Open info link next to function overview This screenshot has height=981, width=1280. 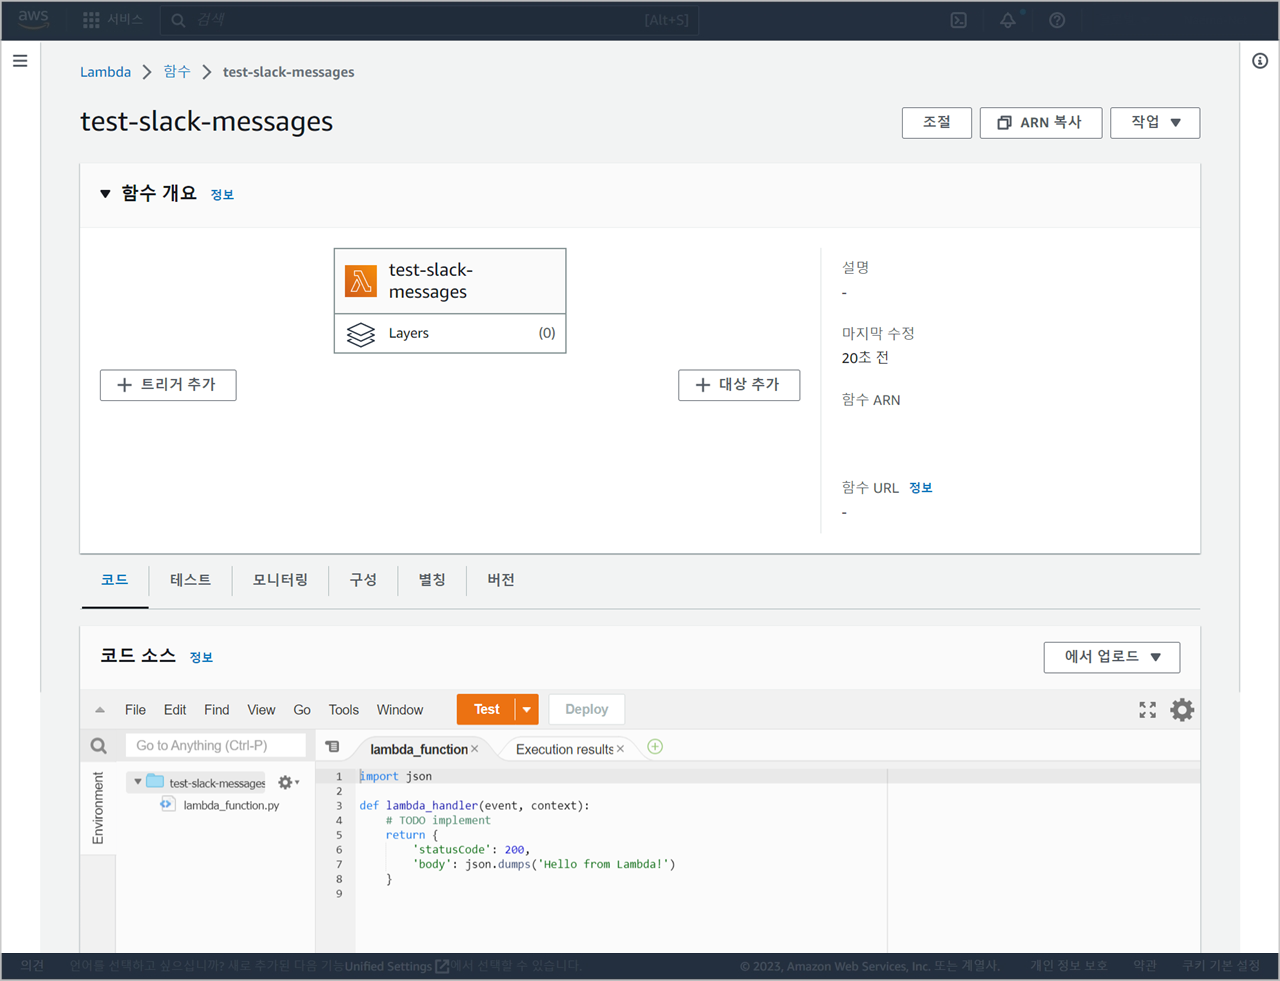[x=222, y=195]
